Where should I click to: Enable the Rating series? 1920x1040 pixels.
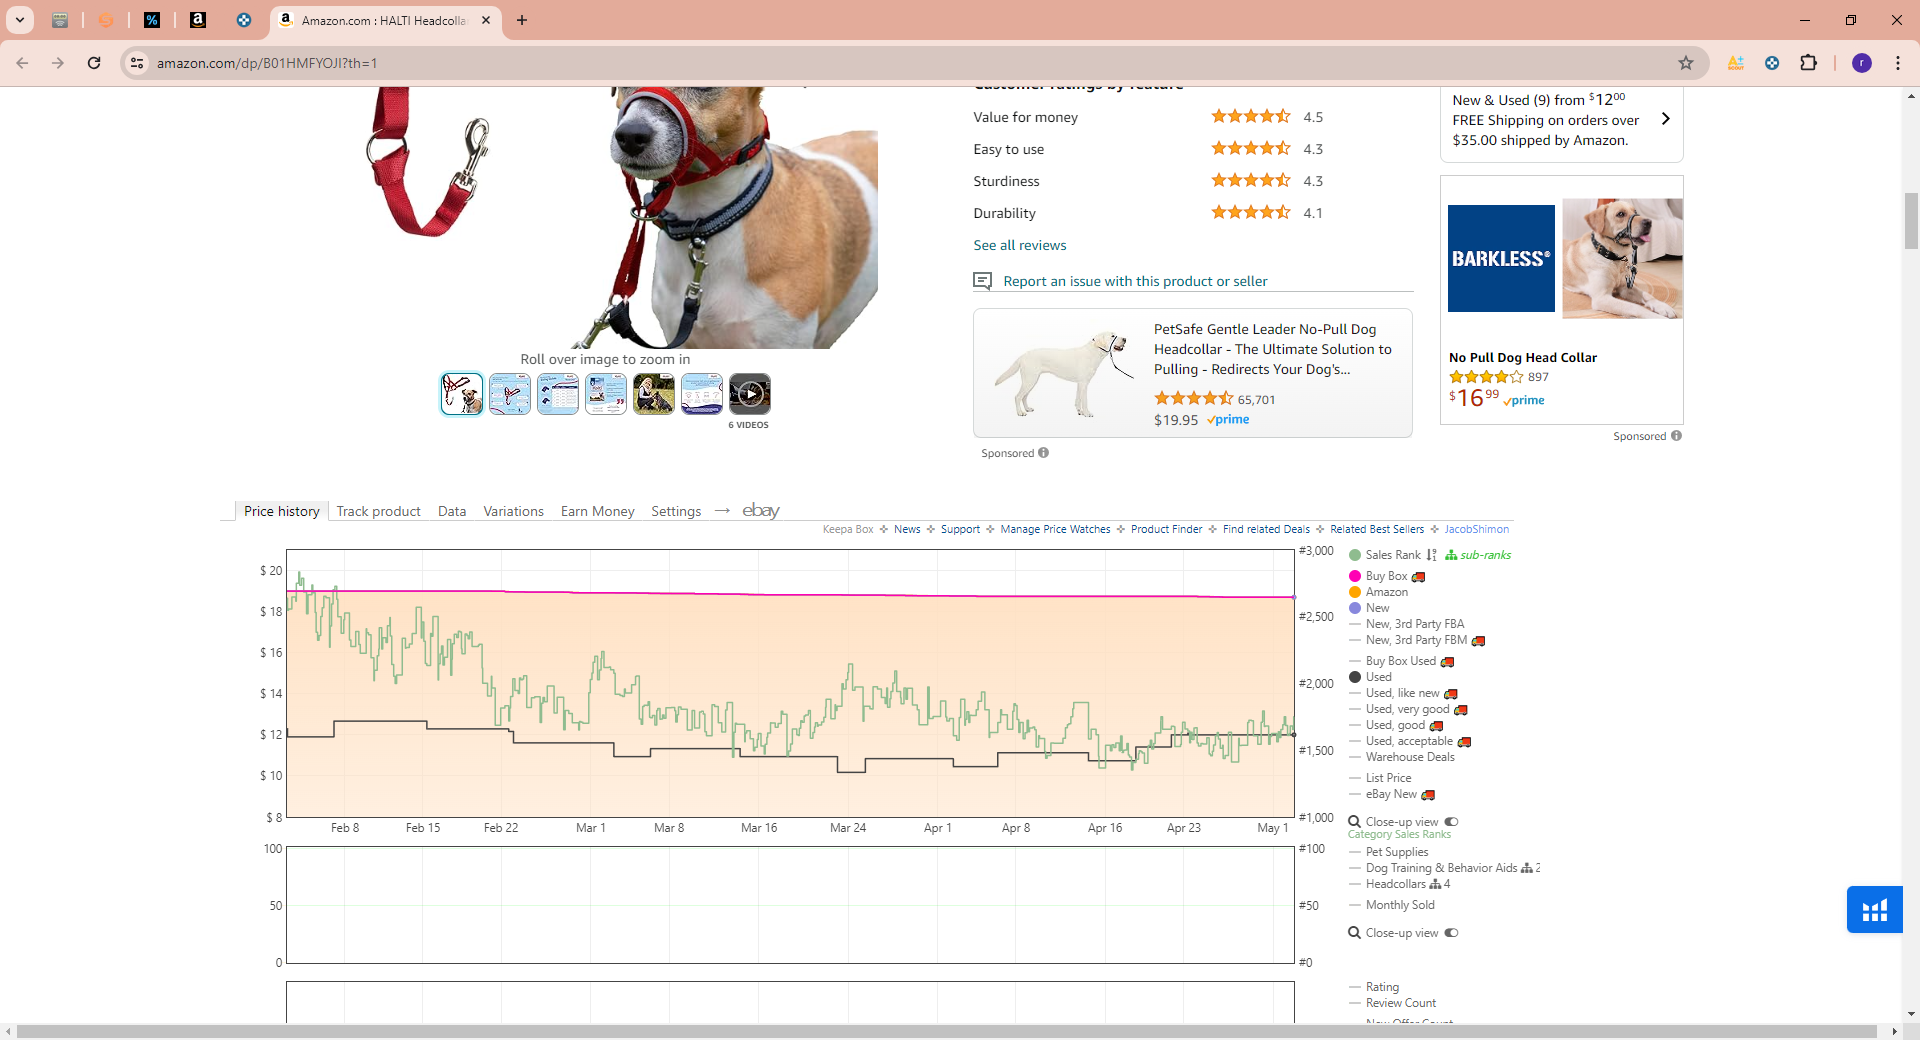(x=1374, y=987)
